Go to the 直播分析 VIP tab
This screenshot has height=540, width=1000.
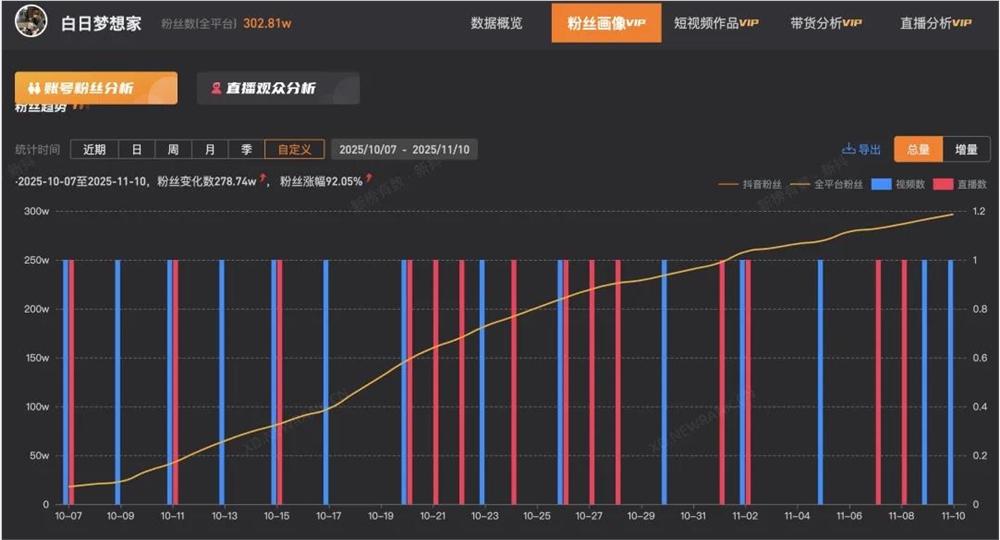click(x=936, y=23)
